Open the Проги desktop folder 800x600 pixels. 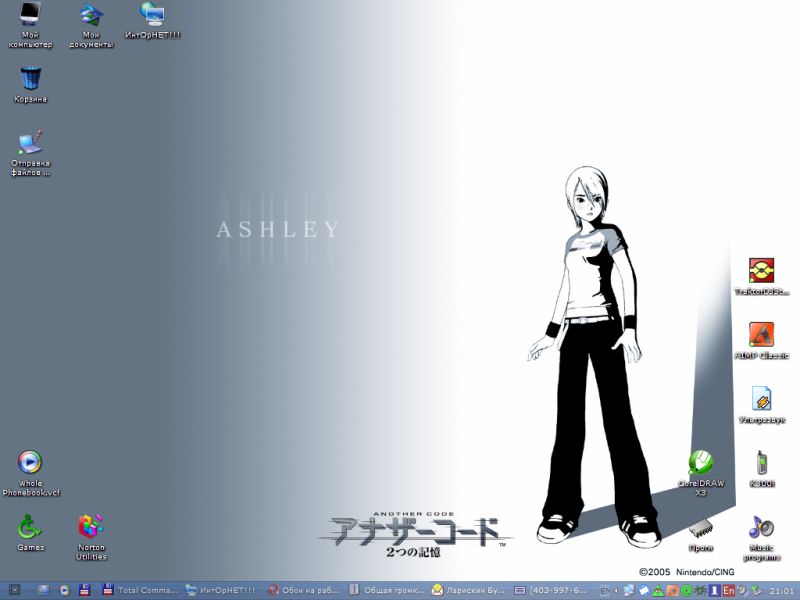pos(701,535)
